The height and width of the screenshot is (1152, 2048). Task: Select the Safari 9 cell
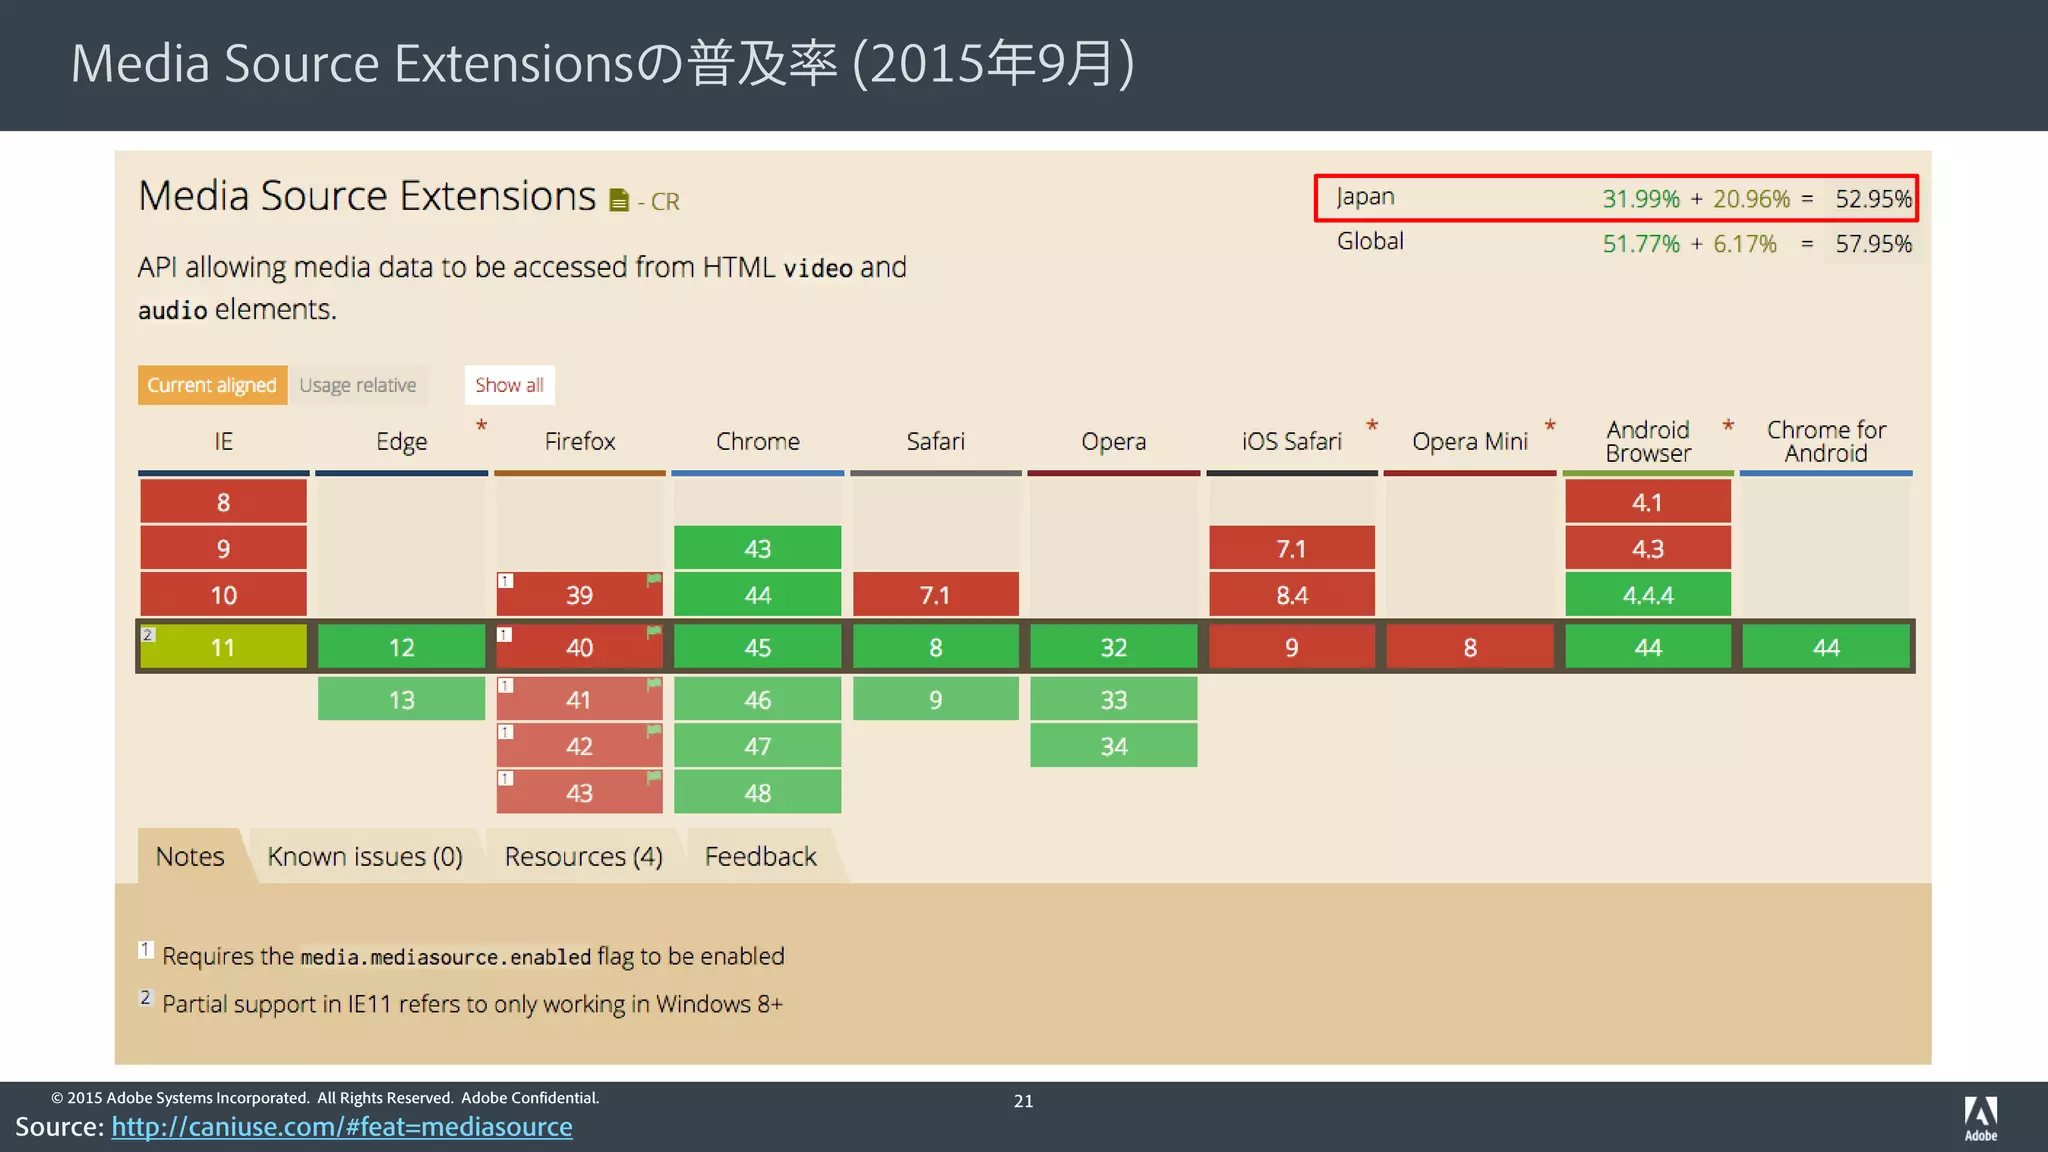pyautogui.click(x=935, y=699)
